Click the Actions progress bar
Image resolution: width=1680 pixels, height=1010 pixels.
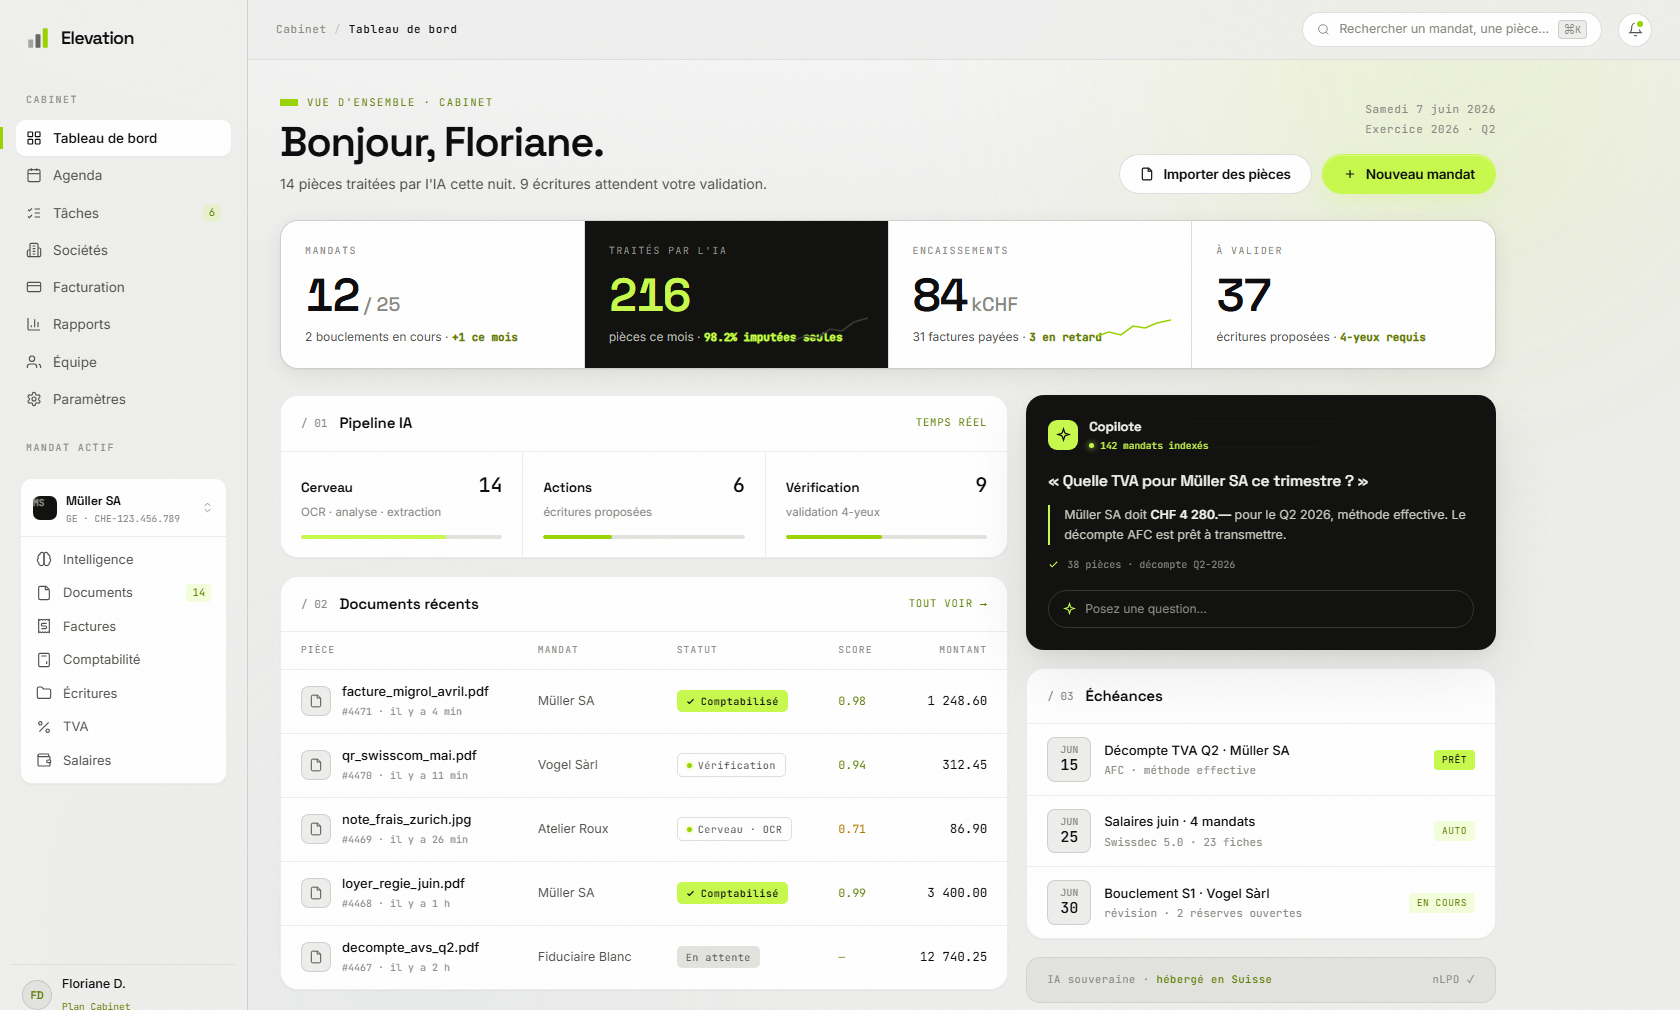point(644,537)
